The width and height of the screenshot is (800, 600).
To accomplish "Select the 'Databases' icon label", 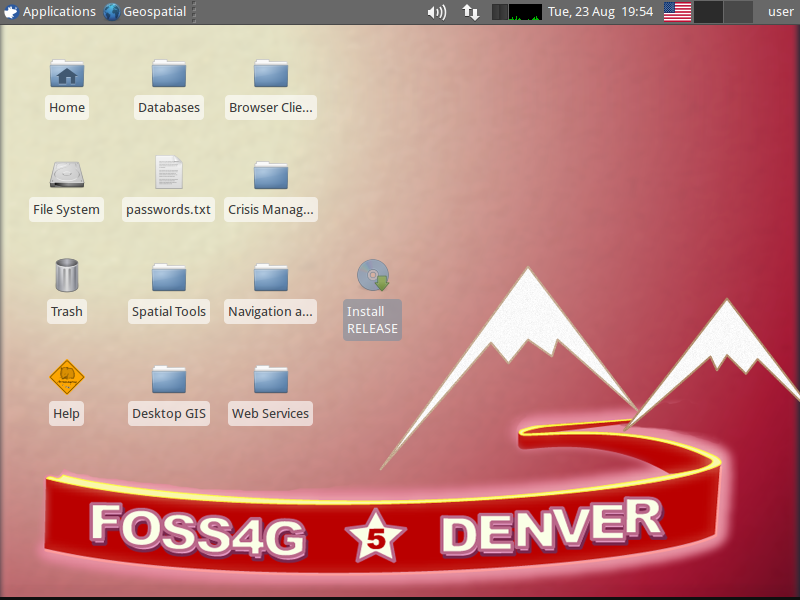I will click(169, 108).
